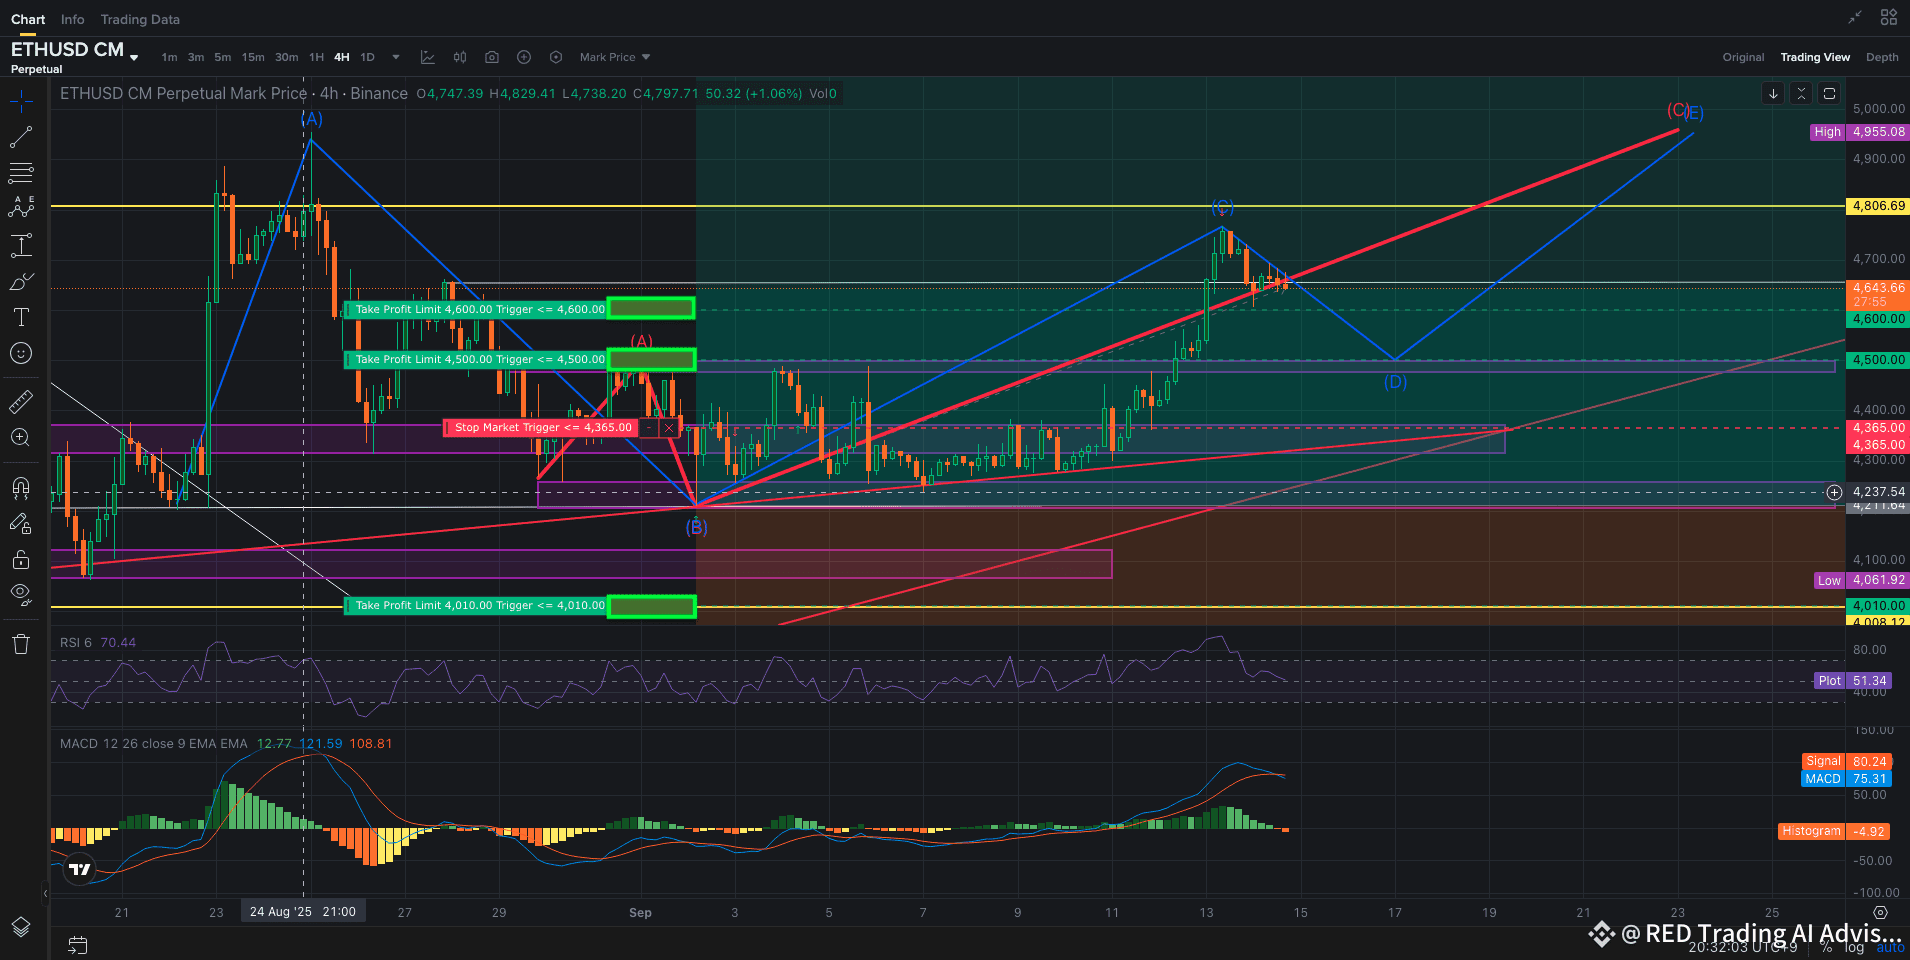Select the Elliott wave pattern tool

pos(21,208)
